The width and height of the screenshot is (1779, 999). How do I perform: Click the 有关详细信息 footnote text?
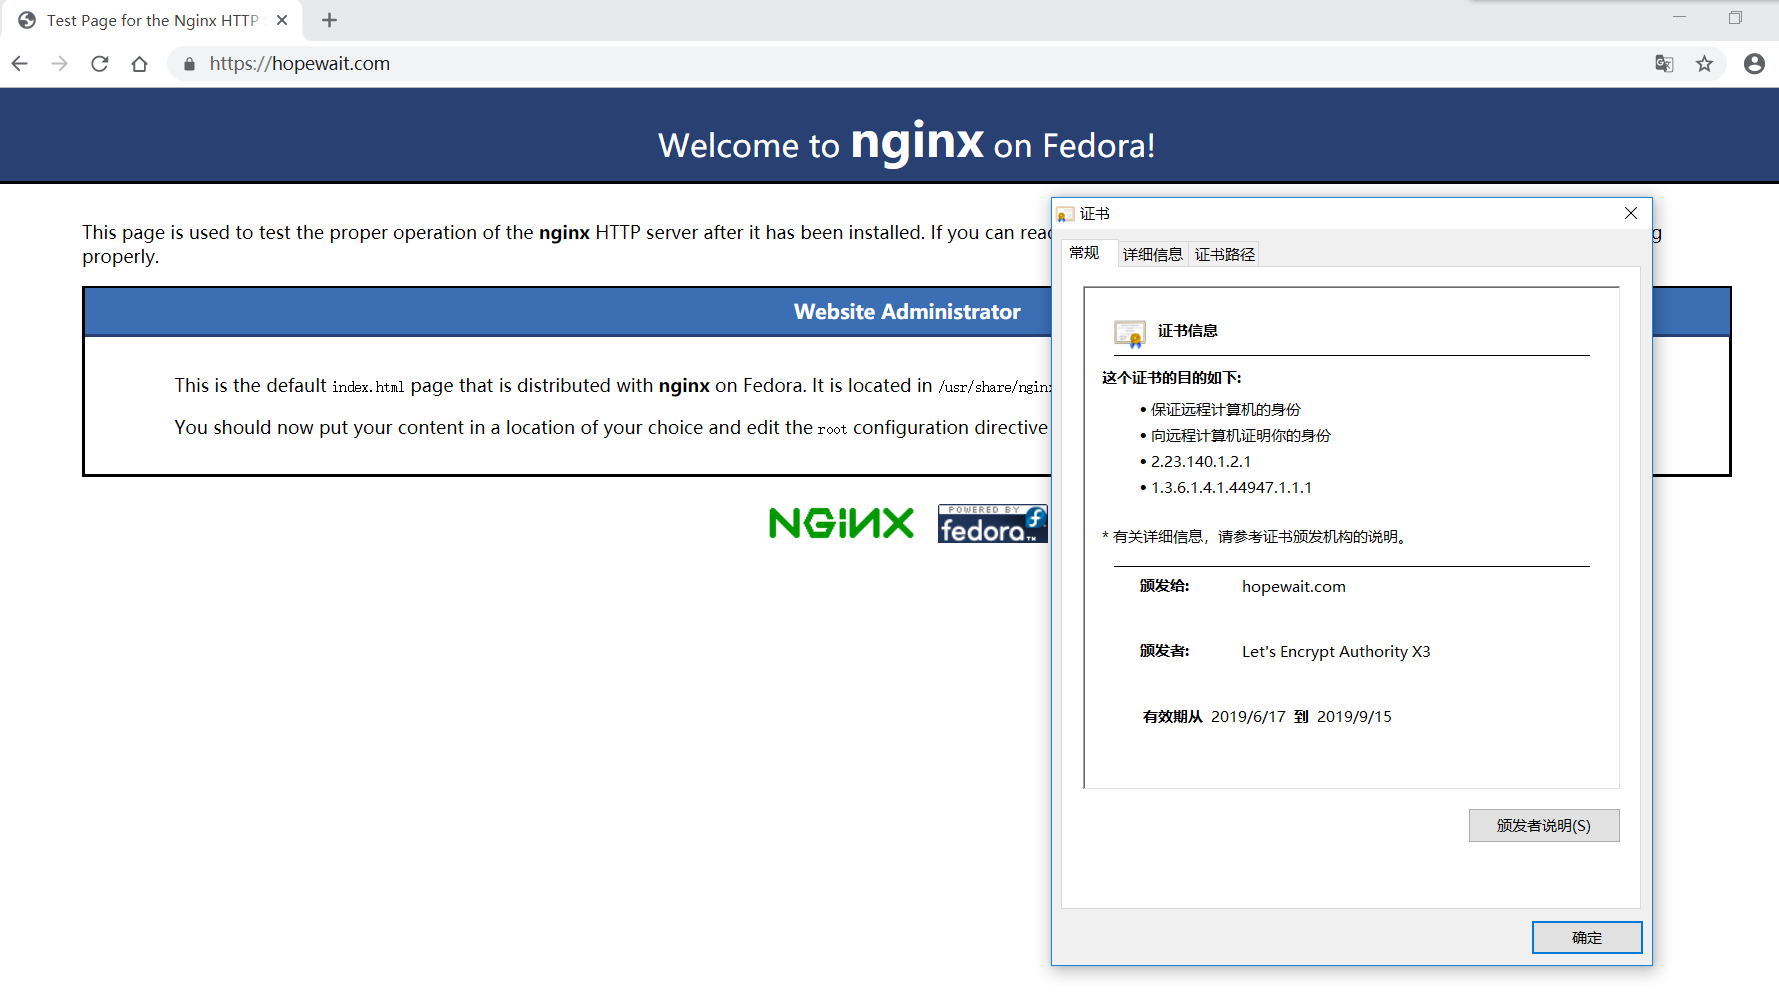click(x=1258, y=537)
